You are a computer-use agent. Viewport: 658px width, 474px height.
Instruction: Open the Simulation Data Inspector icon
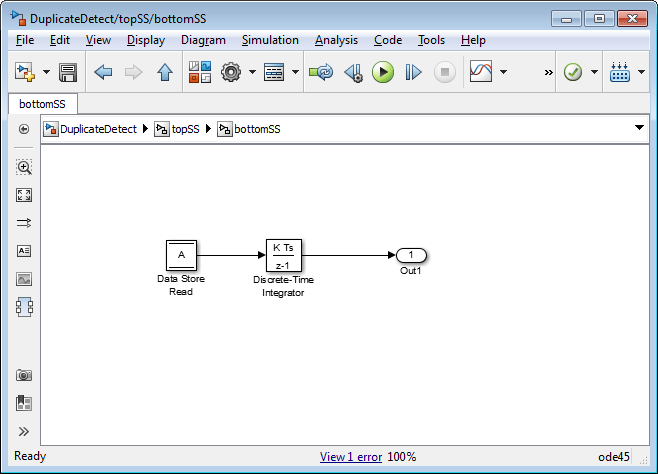(481, 71)
